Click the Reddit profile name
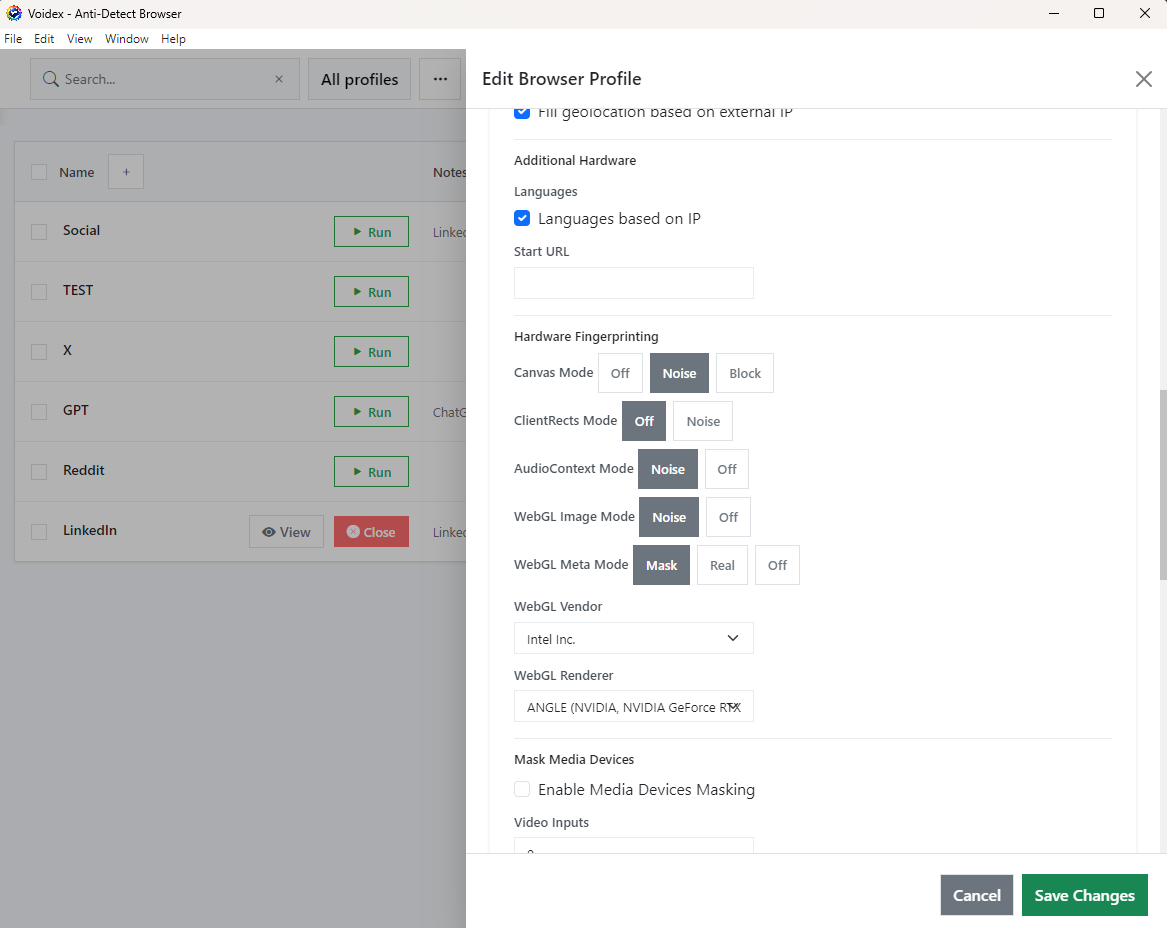The height and width of the screenshot is (928, 1167). point(83,470)
